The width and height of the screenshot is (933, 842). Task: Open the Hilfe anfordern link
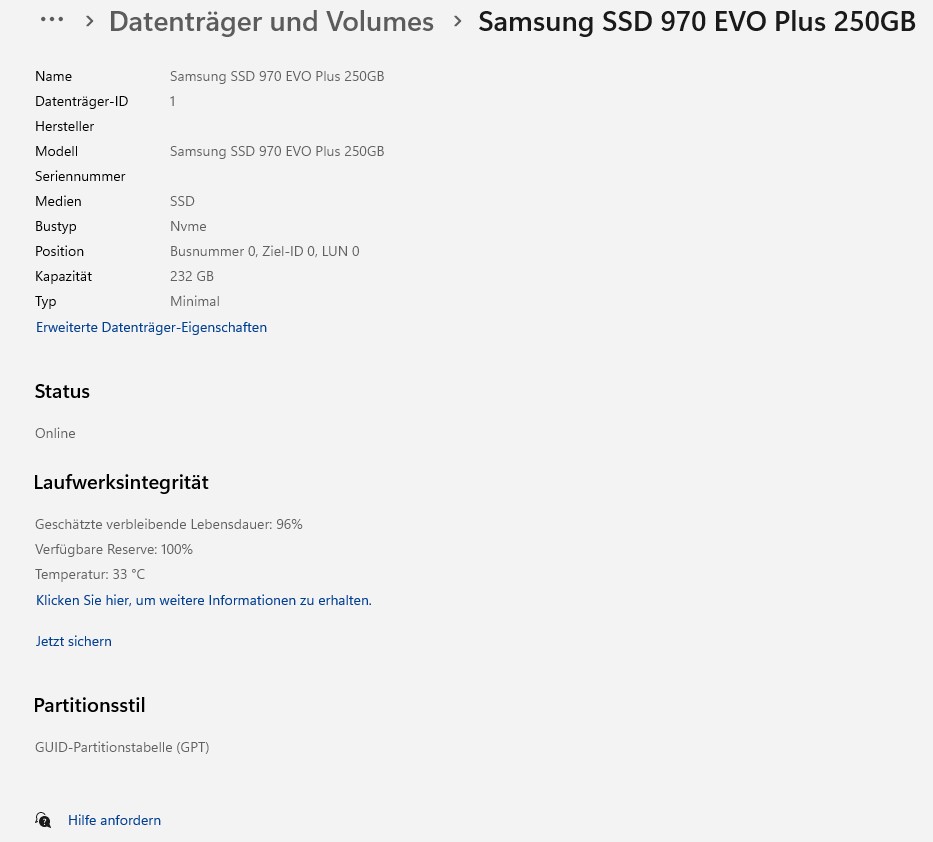click(x=114, y=820)
